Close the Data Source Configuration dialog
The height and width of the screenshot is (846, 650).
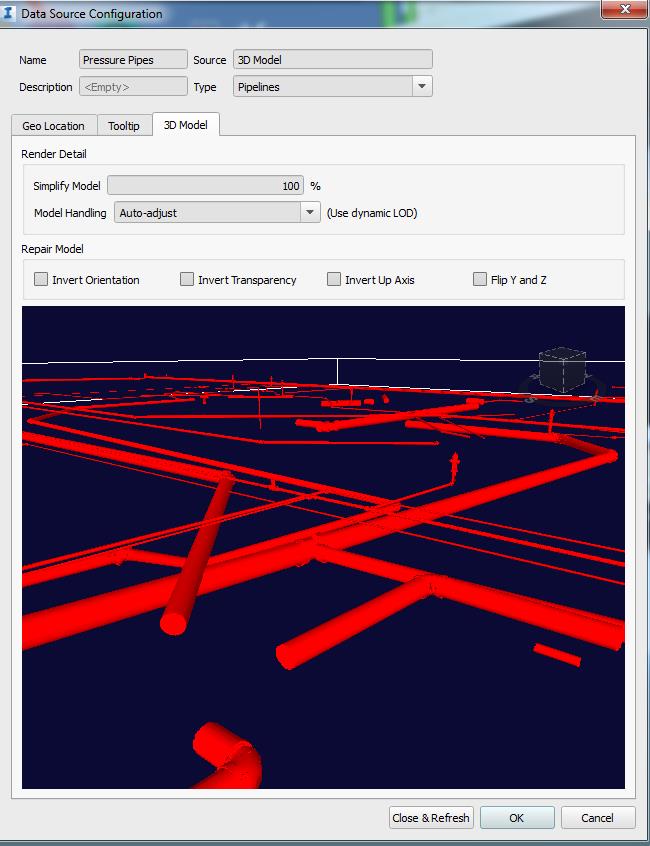[625, 9]
